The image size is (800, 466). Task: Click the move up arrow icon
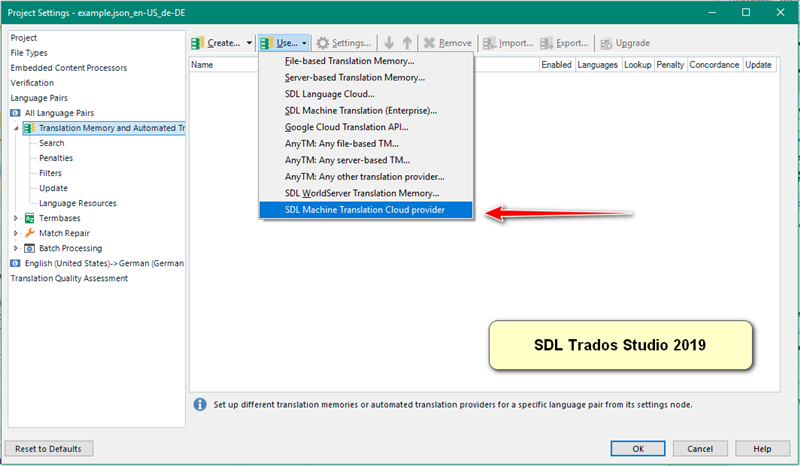coord(407,43)
